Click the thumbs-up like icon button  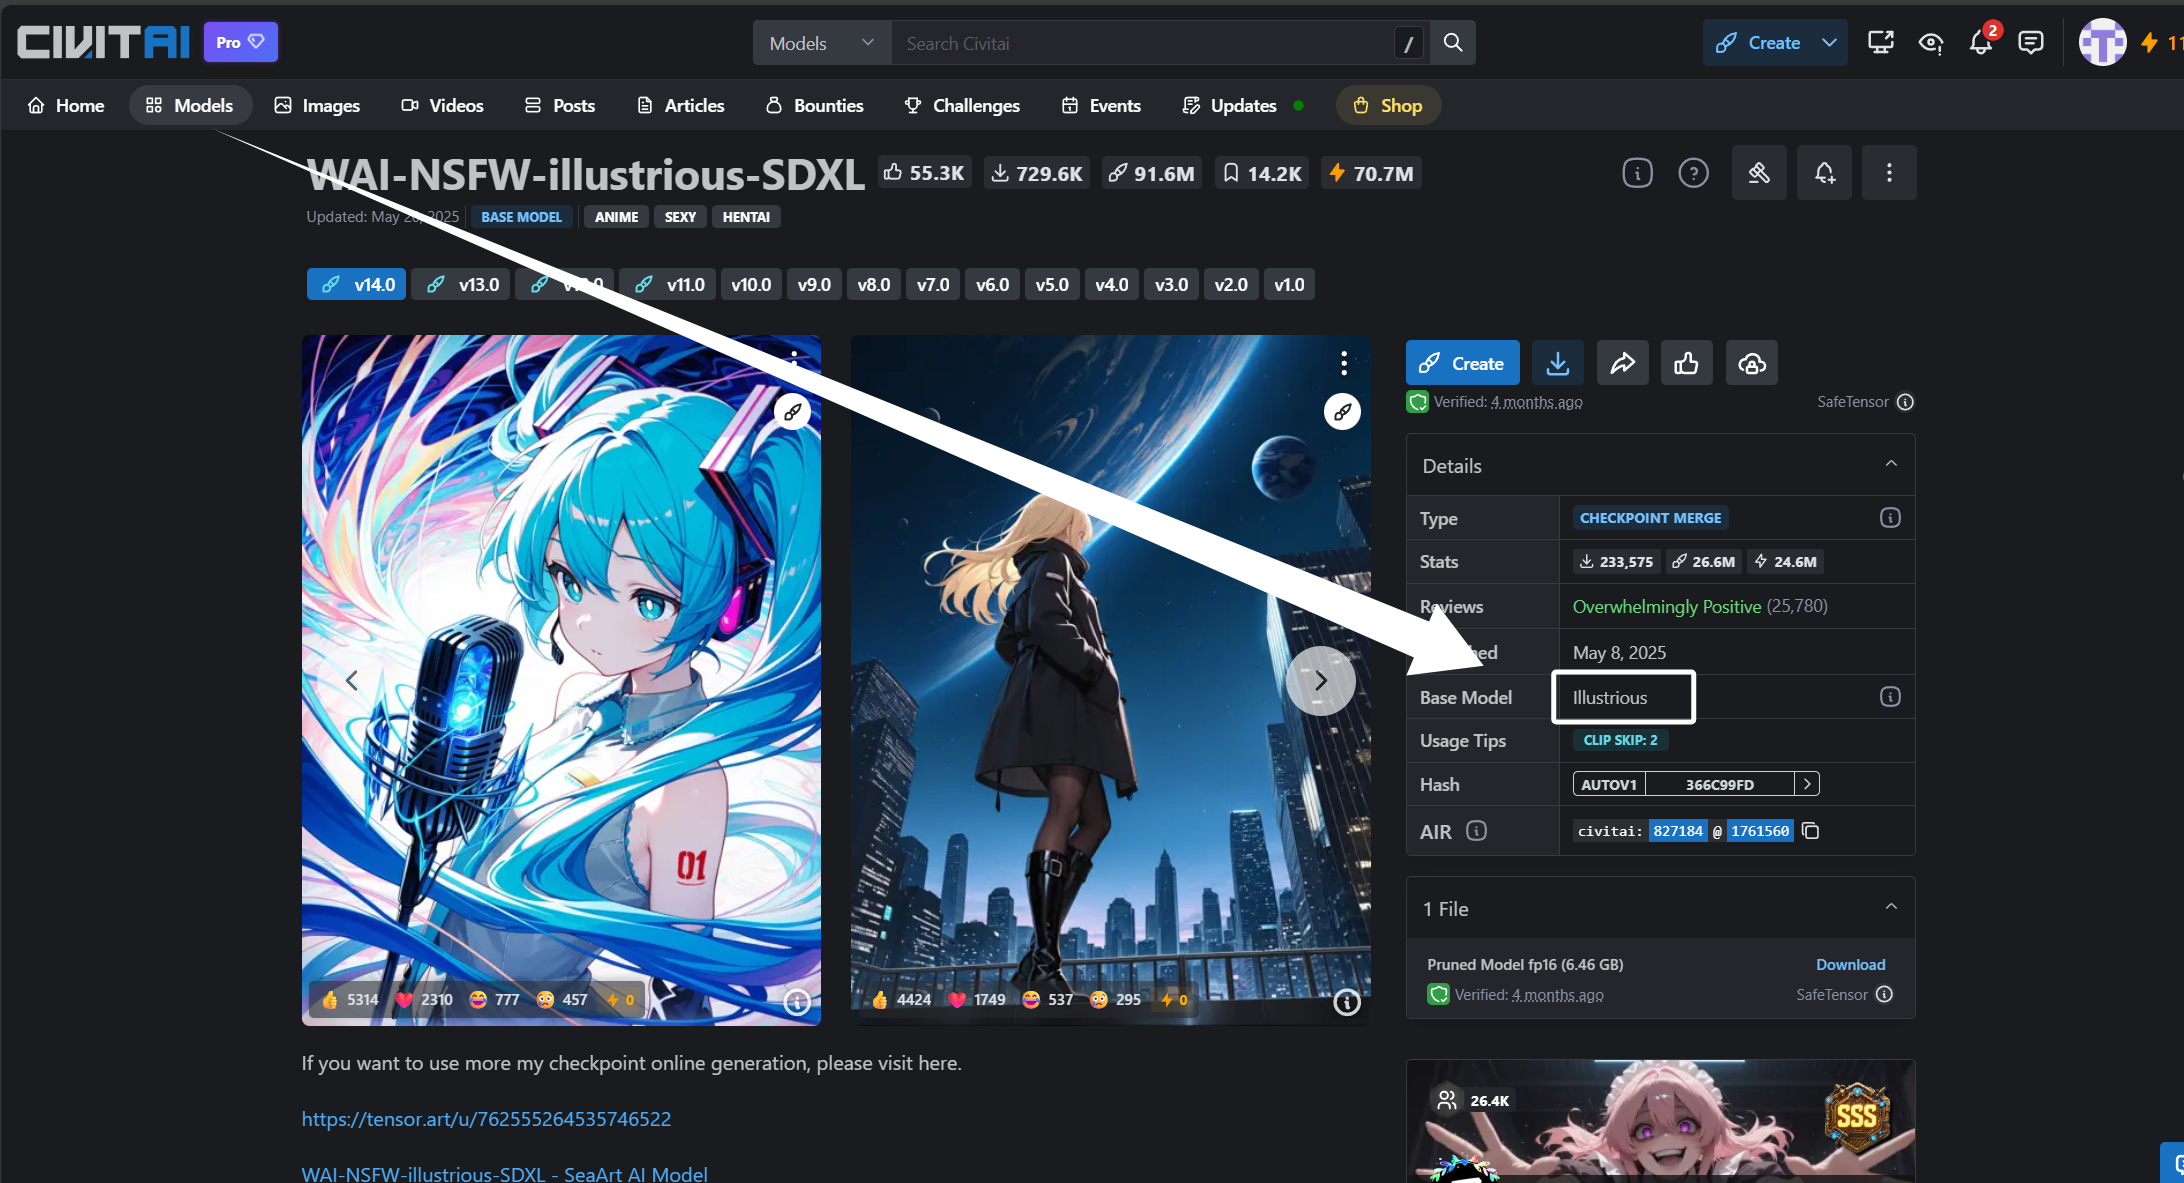coord(1686,363)
